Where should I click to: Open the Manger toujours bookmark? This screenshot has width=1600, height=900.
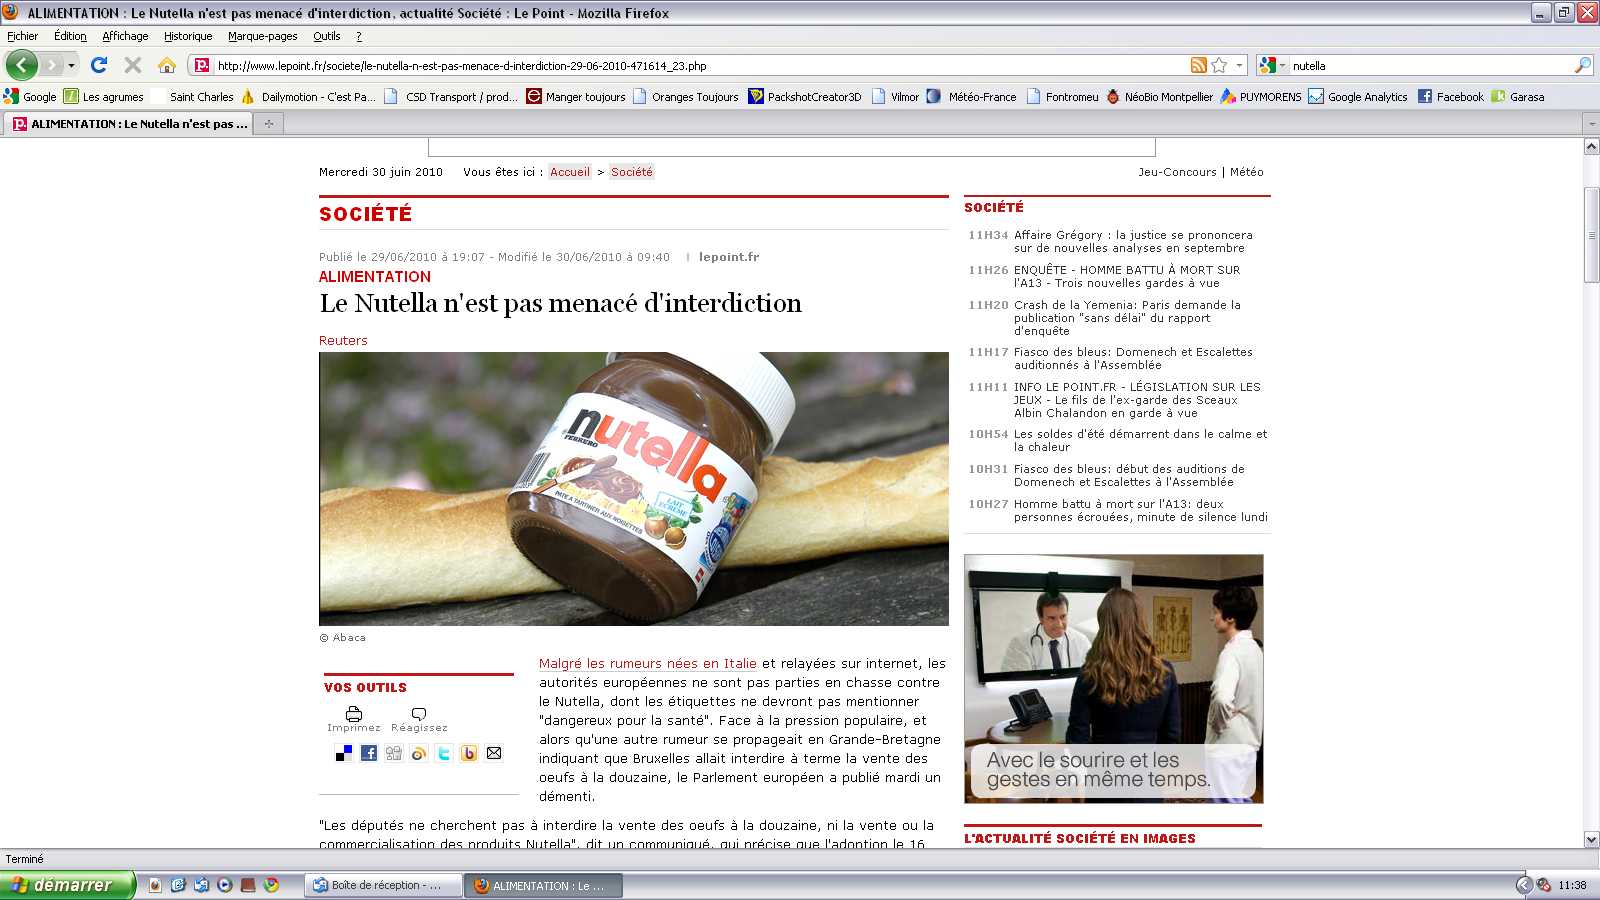pos(576,96)
